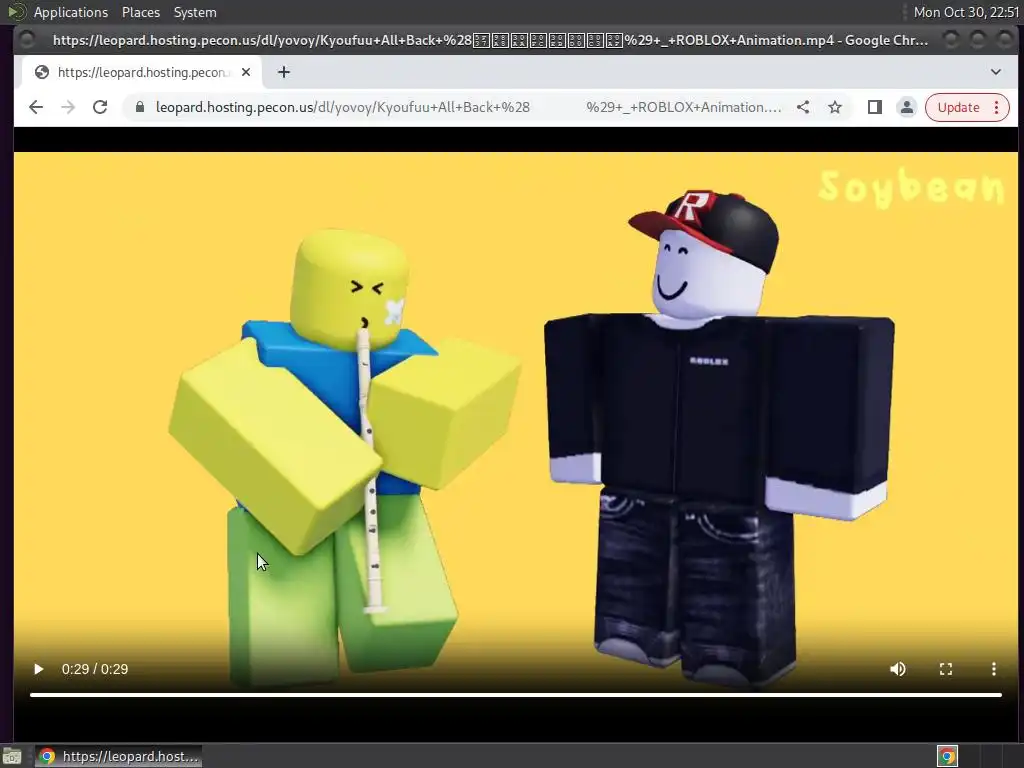Click the 0:29 / 0:29 time display
Image resolution: width=1024 pixels, height=768 pixels.
pos(95,669)
